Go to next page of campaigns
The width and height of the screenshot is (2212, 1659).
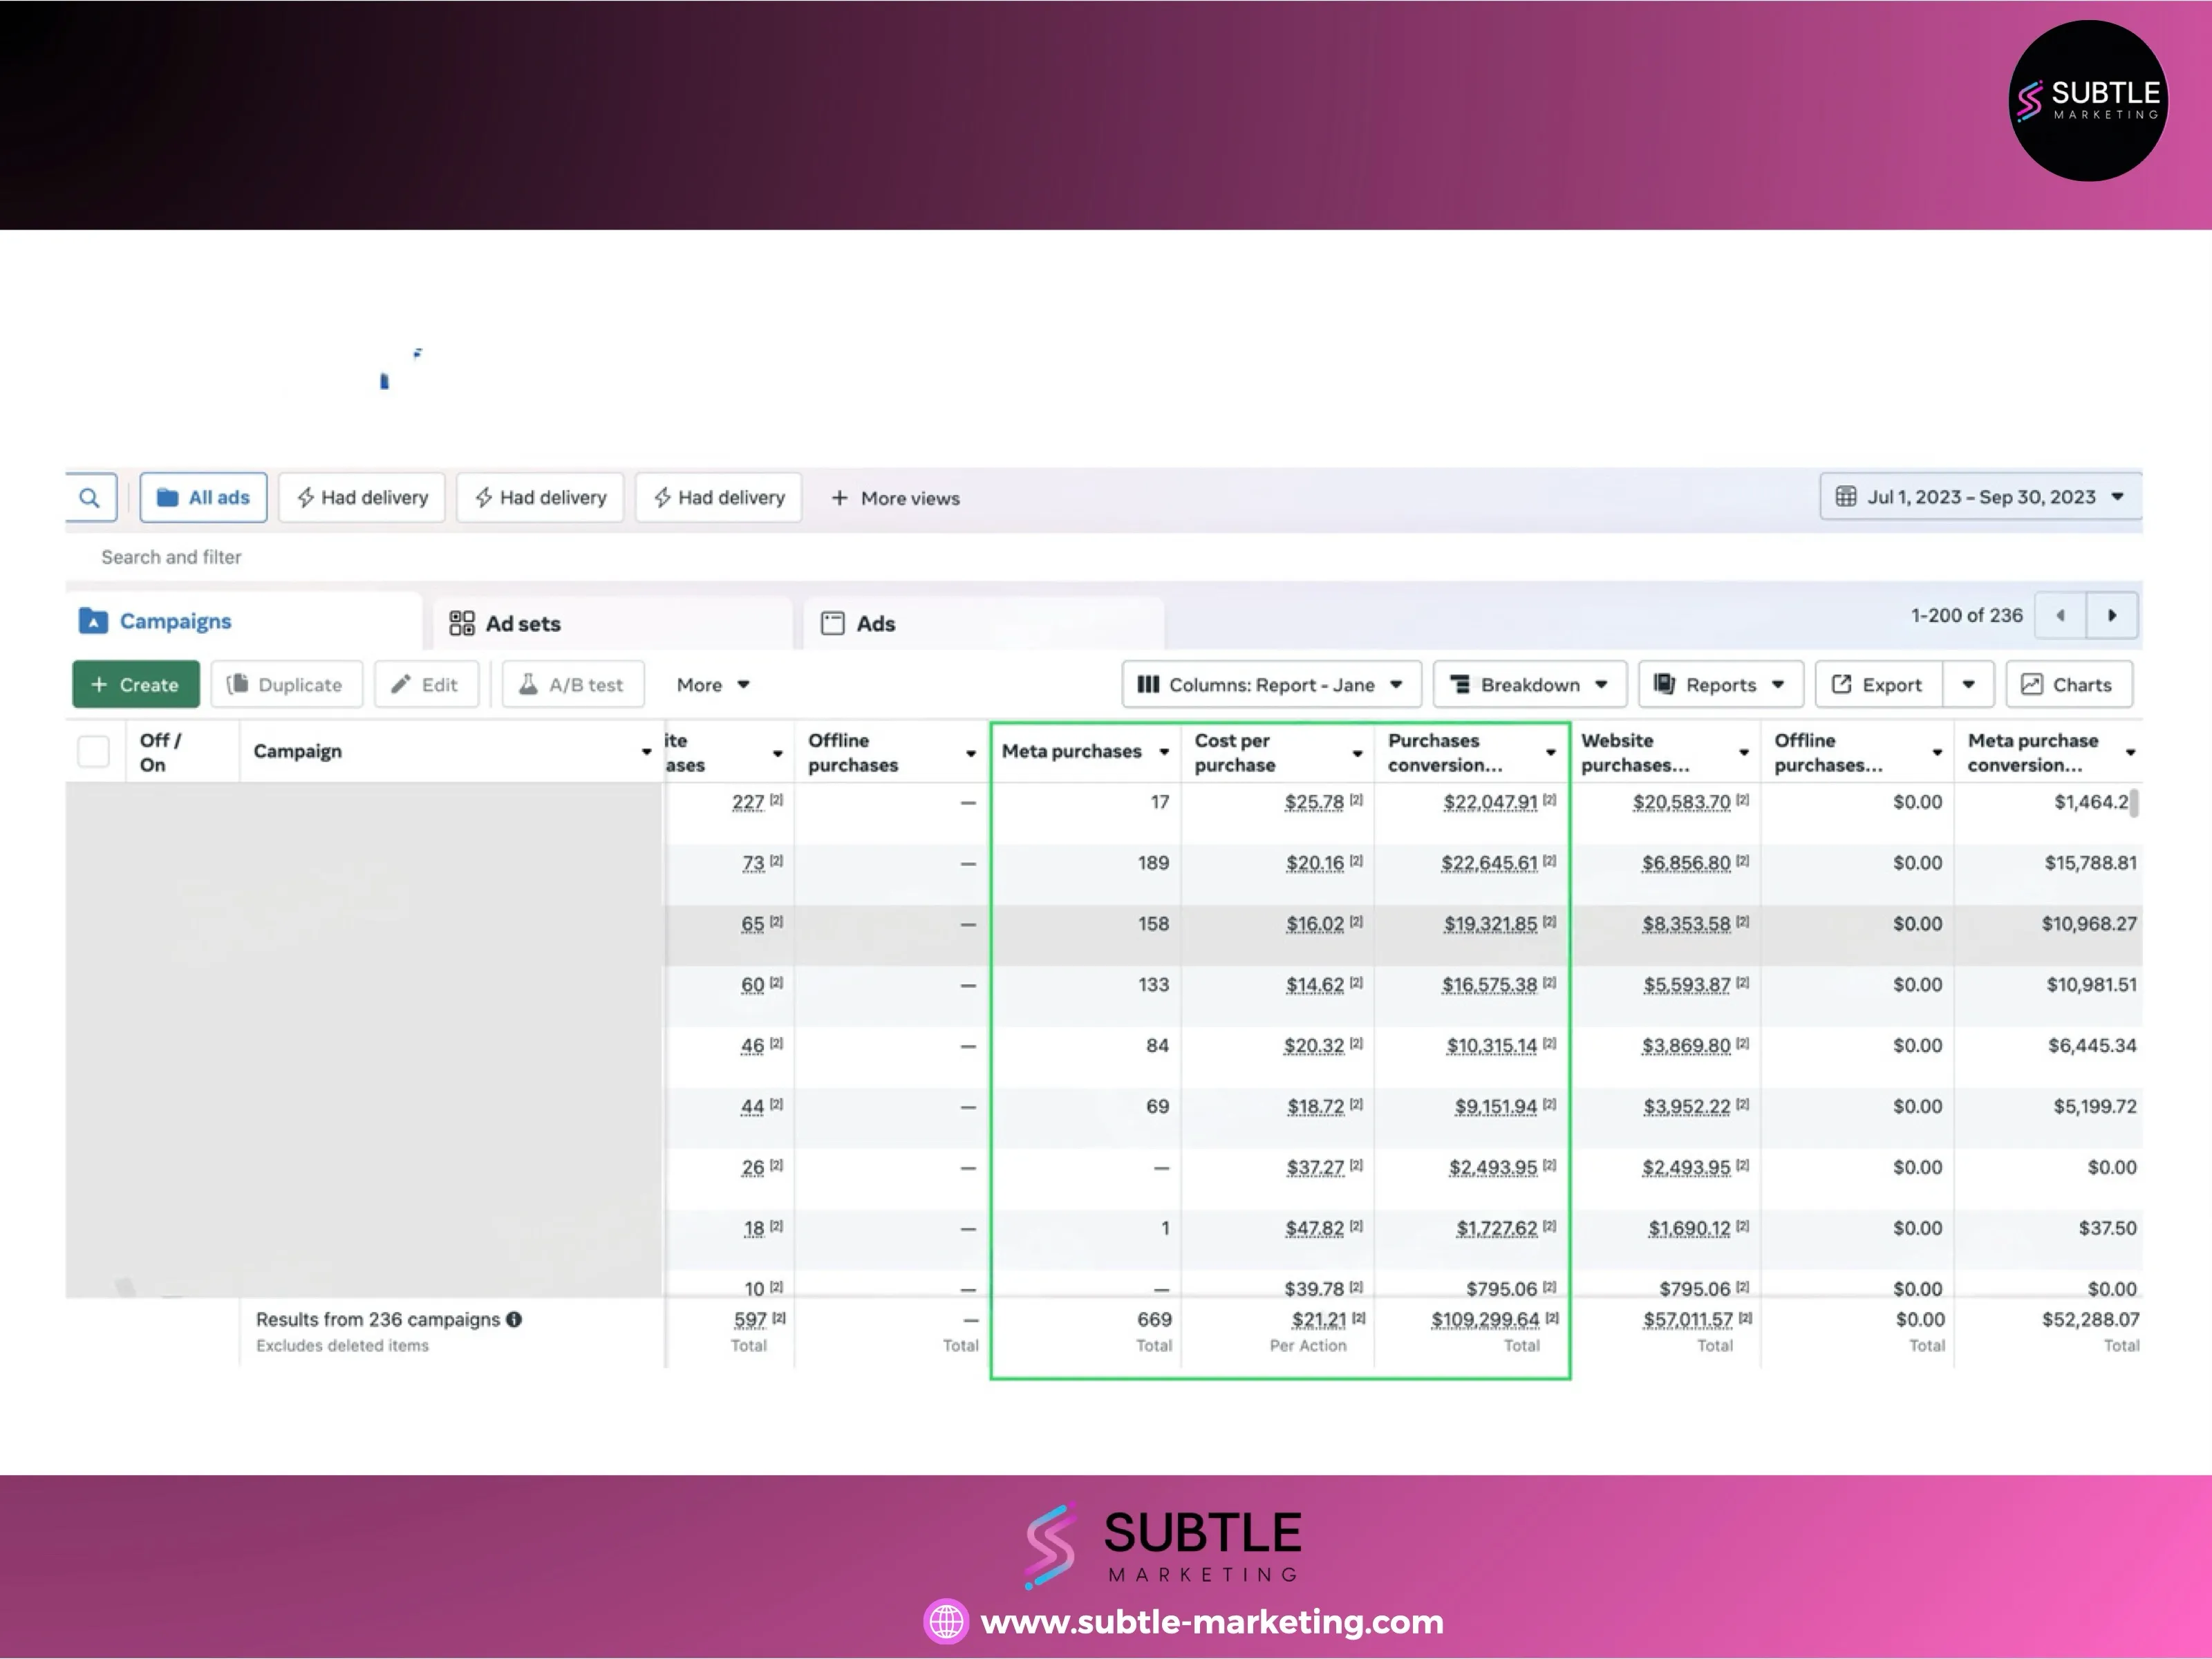[x=2112, y=615]
